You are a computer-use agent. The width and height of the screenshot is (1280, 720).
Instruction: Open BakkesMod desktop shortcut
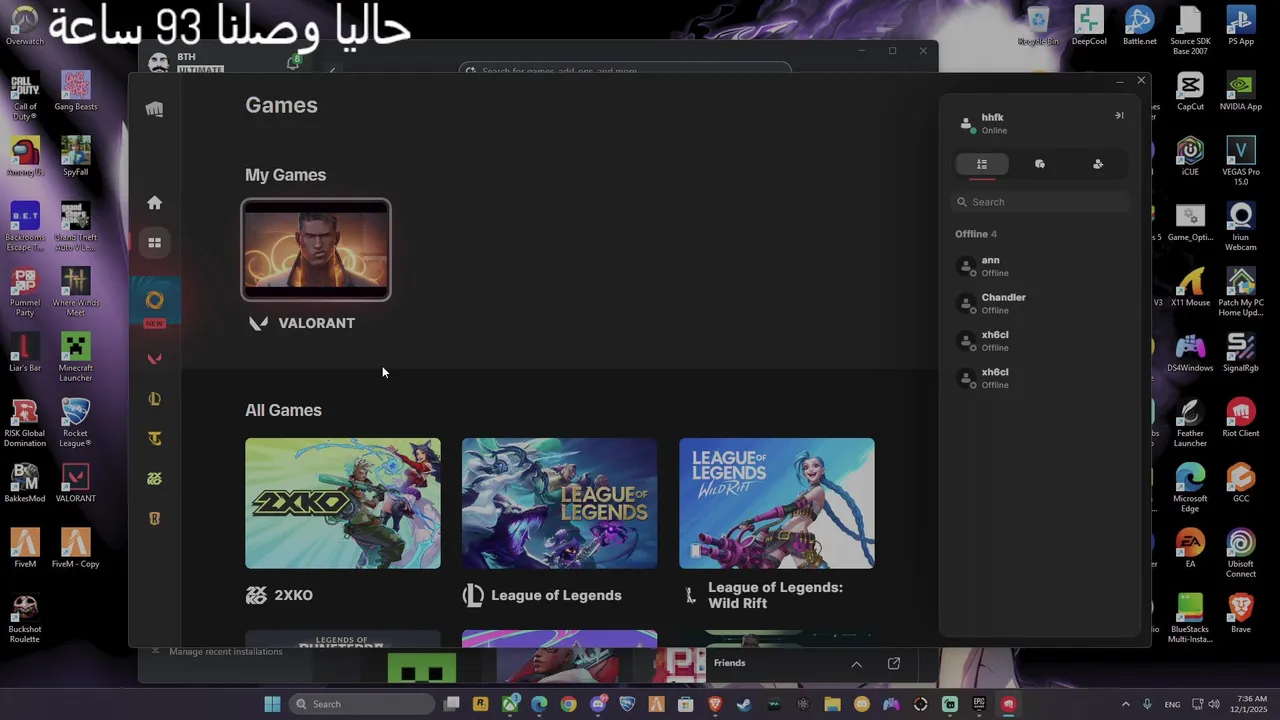click(x=25, y=483)
